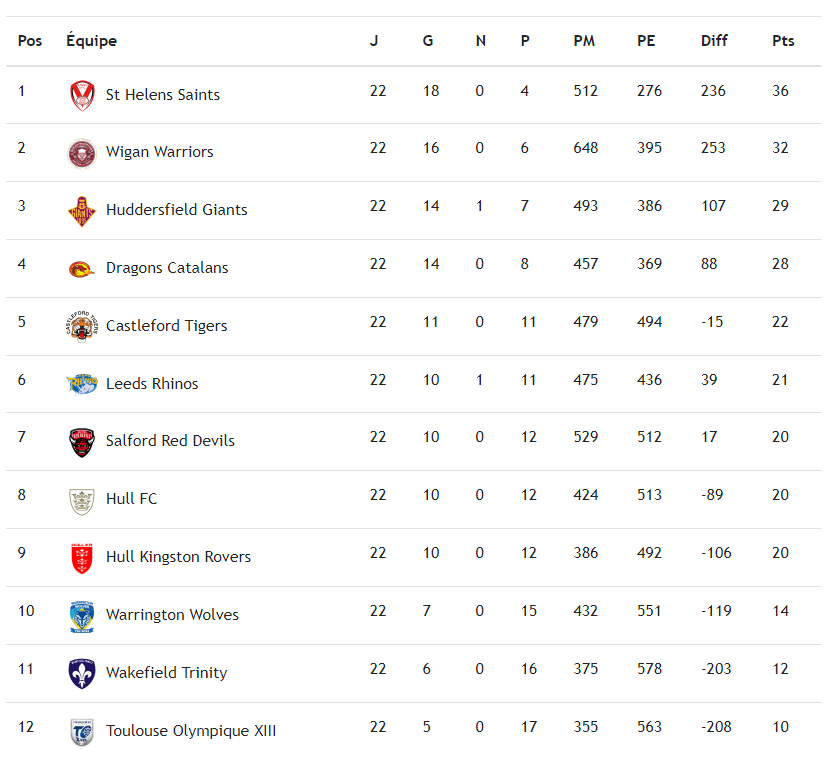Click the Wakefield Trinity fleur-de-lis logo
Viewport: 837px width, 765px height.
pyautogui.click(x=82, y=673)
